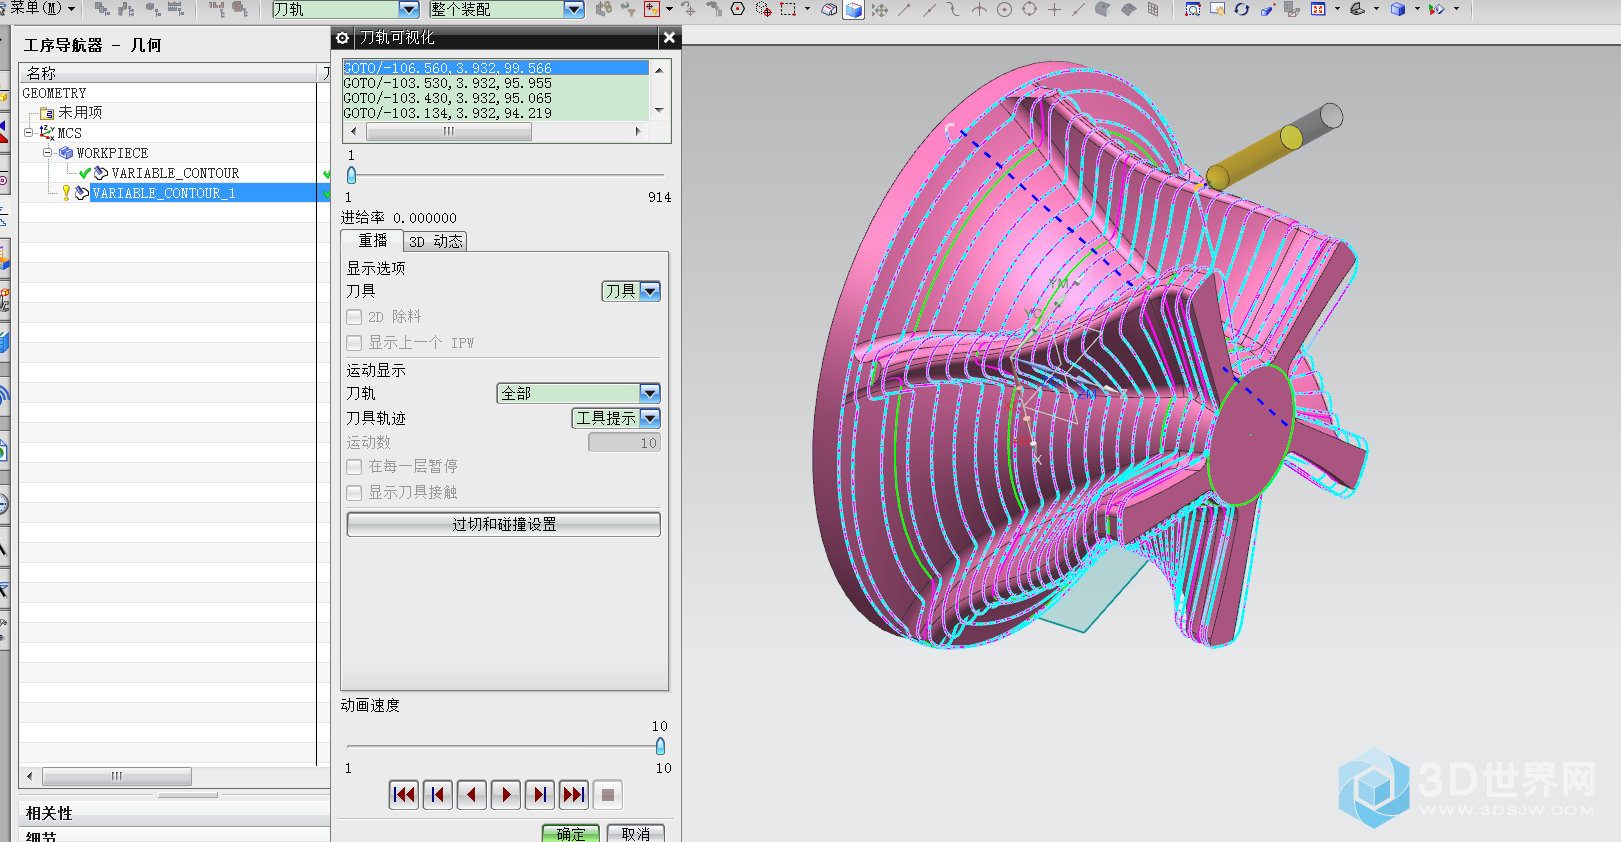Viewport: 1621px width, 842px height.
Task: Select the WORKPIECE tree item
Action: [x=112, y=153]
